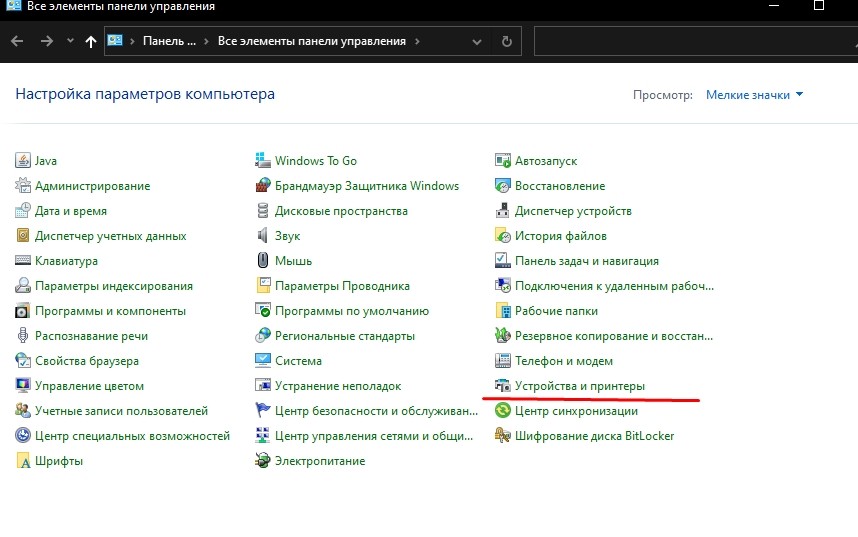This screenshot has height=537, width=858.
Task: Click the title bar Control Panel icon
Action: pos(13,5)
